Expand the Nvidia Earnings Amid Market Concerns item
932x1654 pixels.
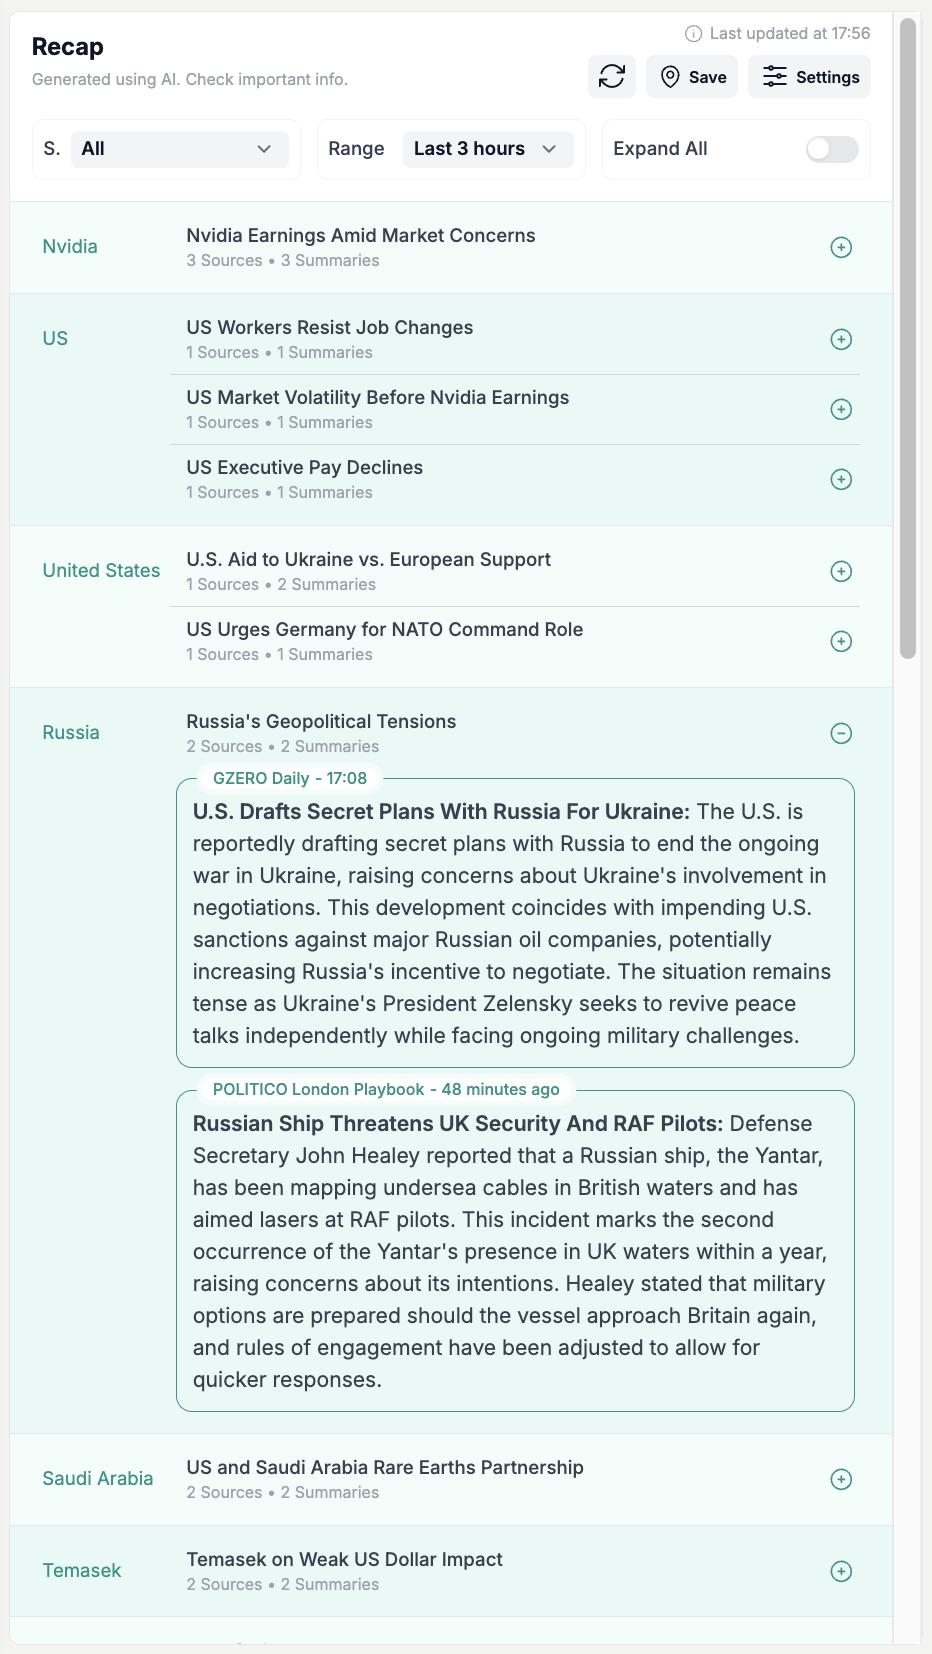point(841,247)
